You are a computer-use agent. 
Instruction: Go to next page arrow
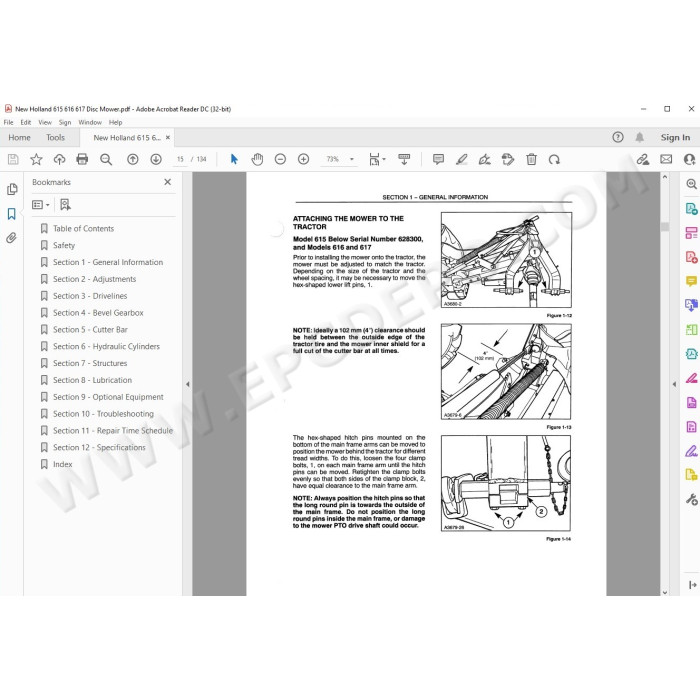[156, 159]
